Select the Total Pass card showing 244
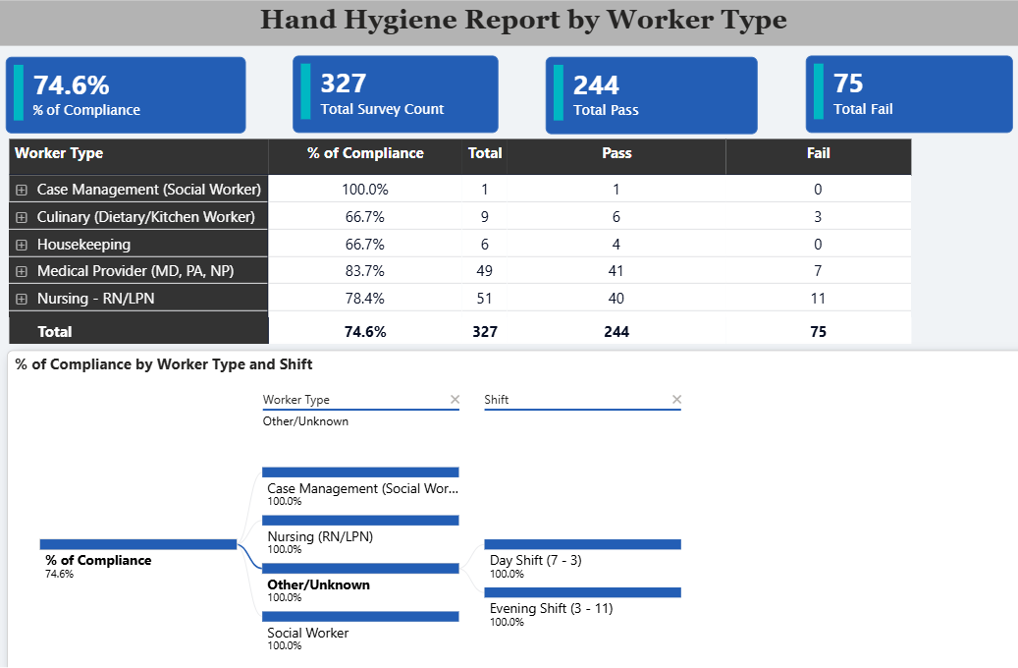This screenshot has height=668, width=1018. (x=651, y=95)
